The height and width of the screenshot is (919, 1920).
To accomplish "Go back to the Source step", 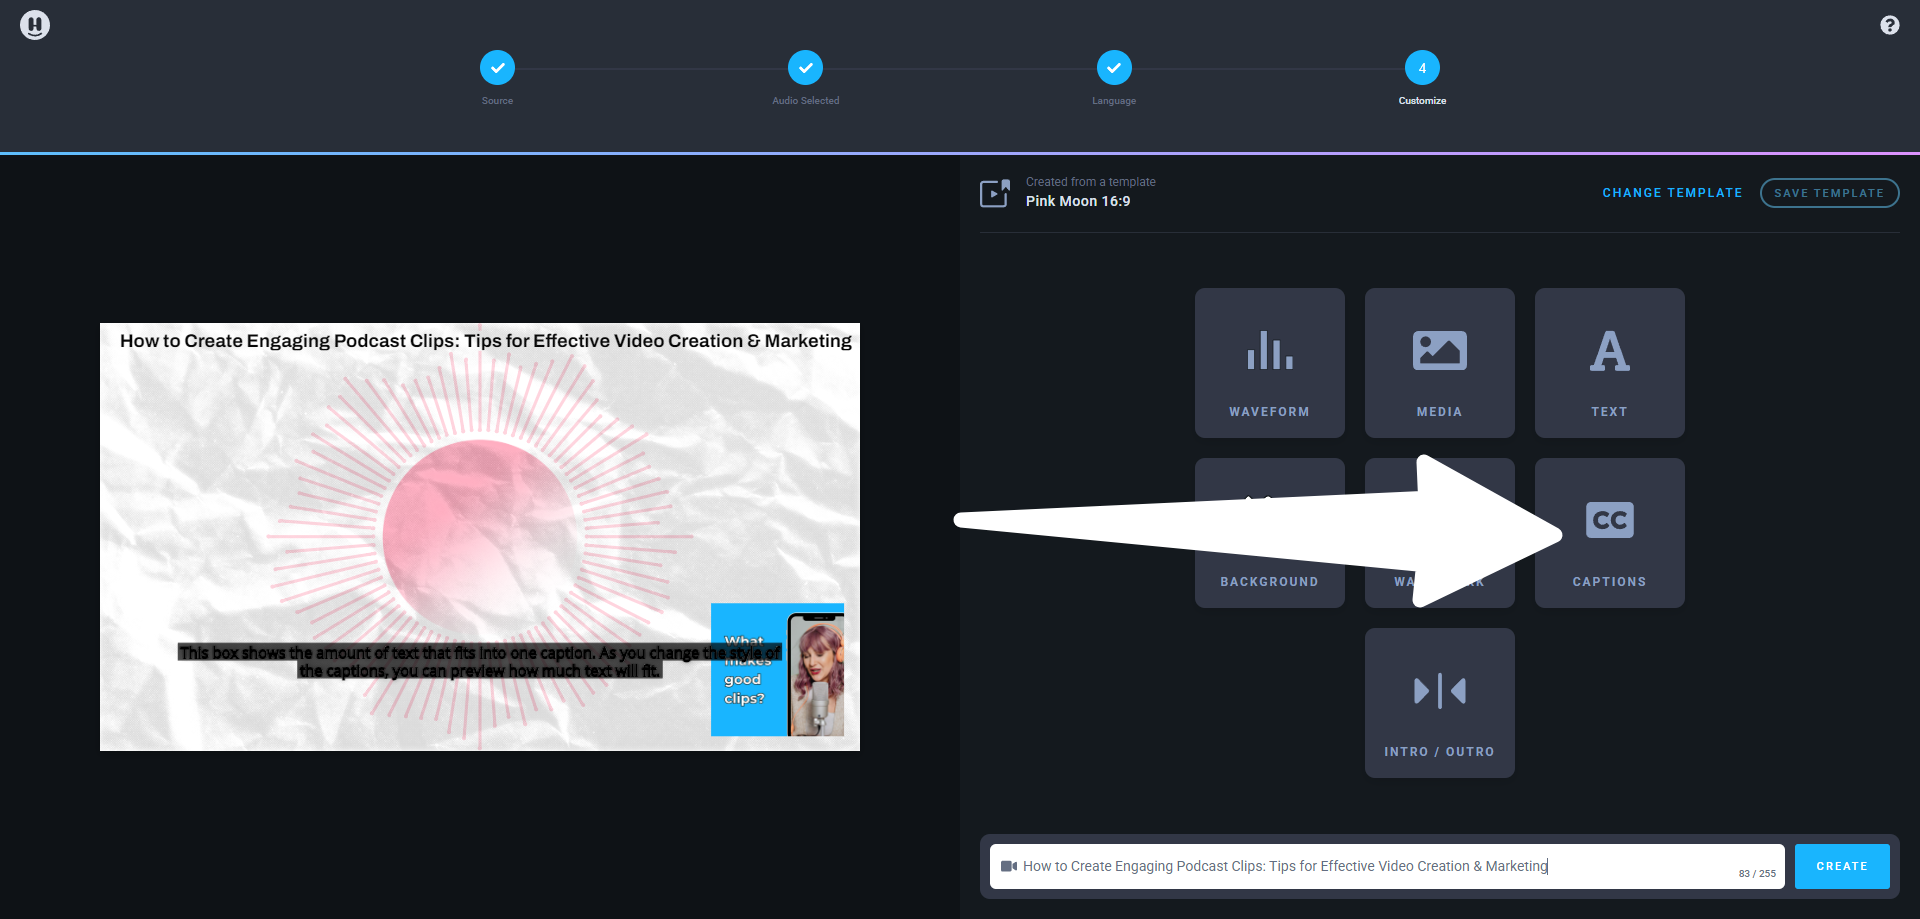I will pos(497,68).
